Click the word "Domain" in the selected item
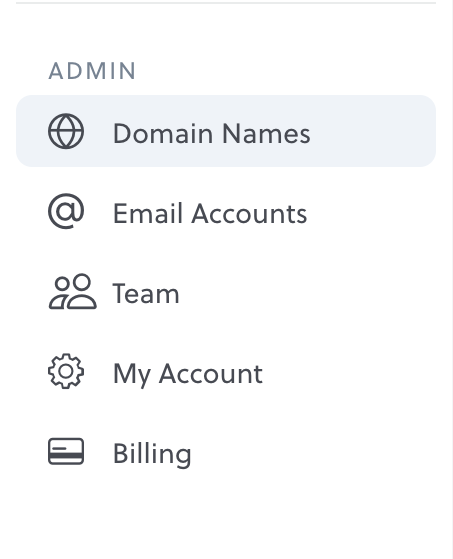This screenshot has height=559, width=453. 163,133
